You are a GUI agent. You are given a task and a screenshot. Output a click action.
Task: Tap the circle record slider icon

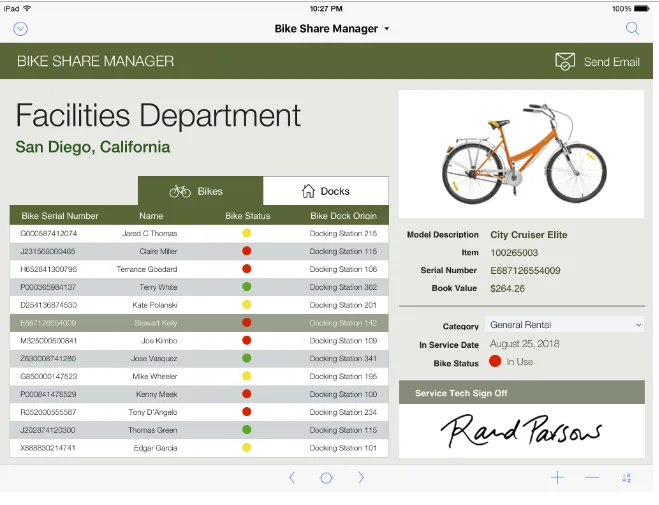point(326,478)
